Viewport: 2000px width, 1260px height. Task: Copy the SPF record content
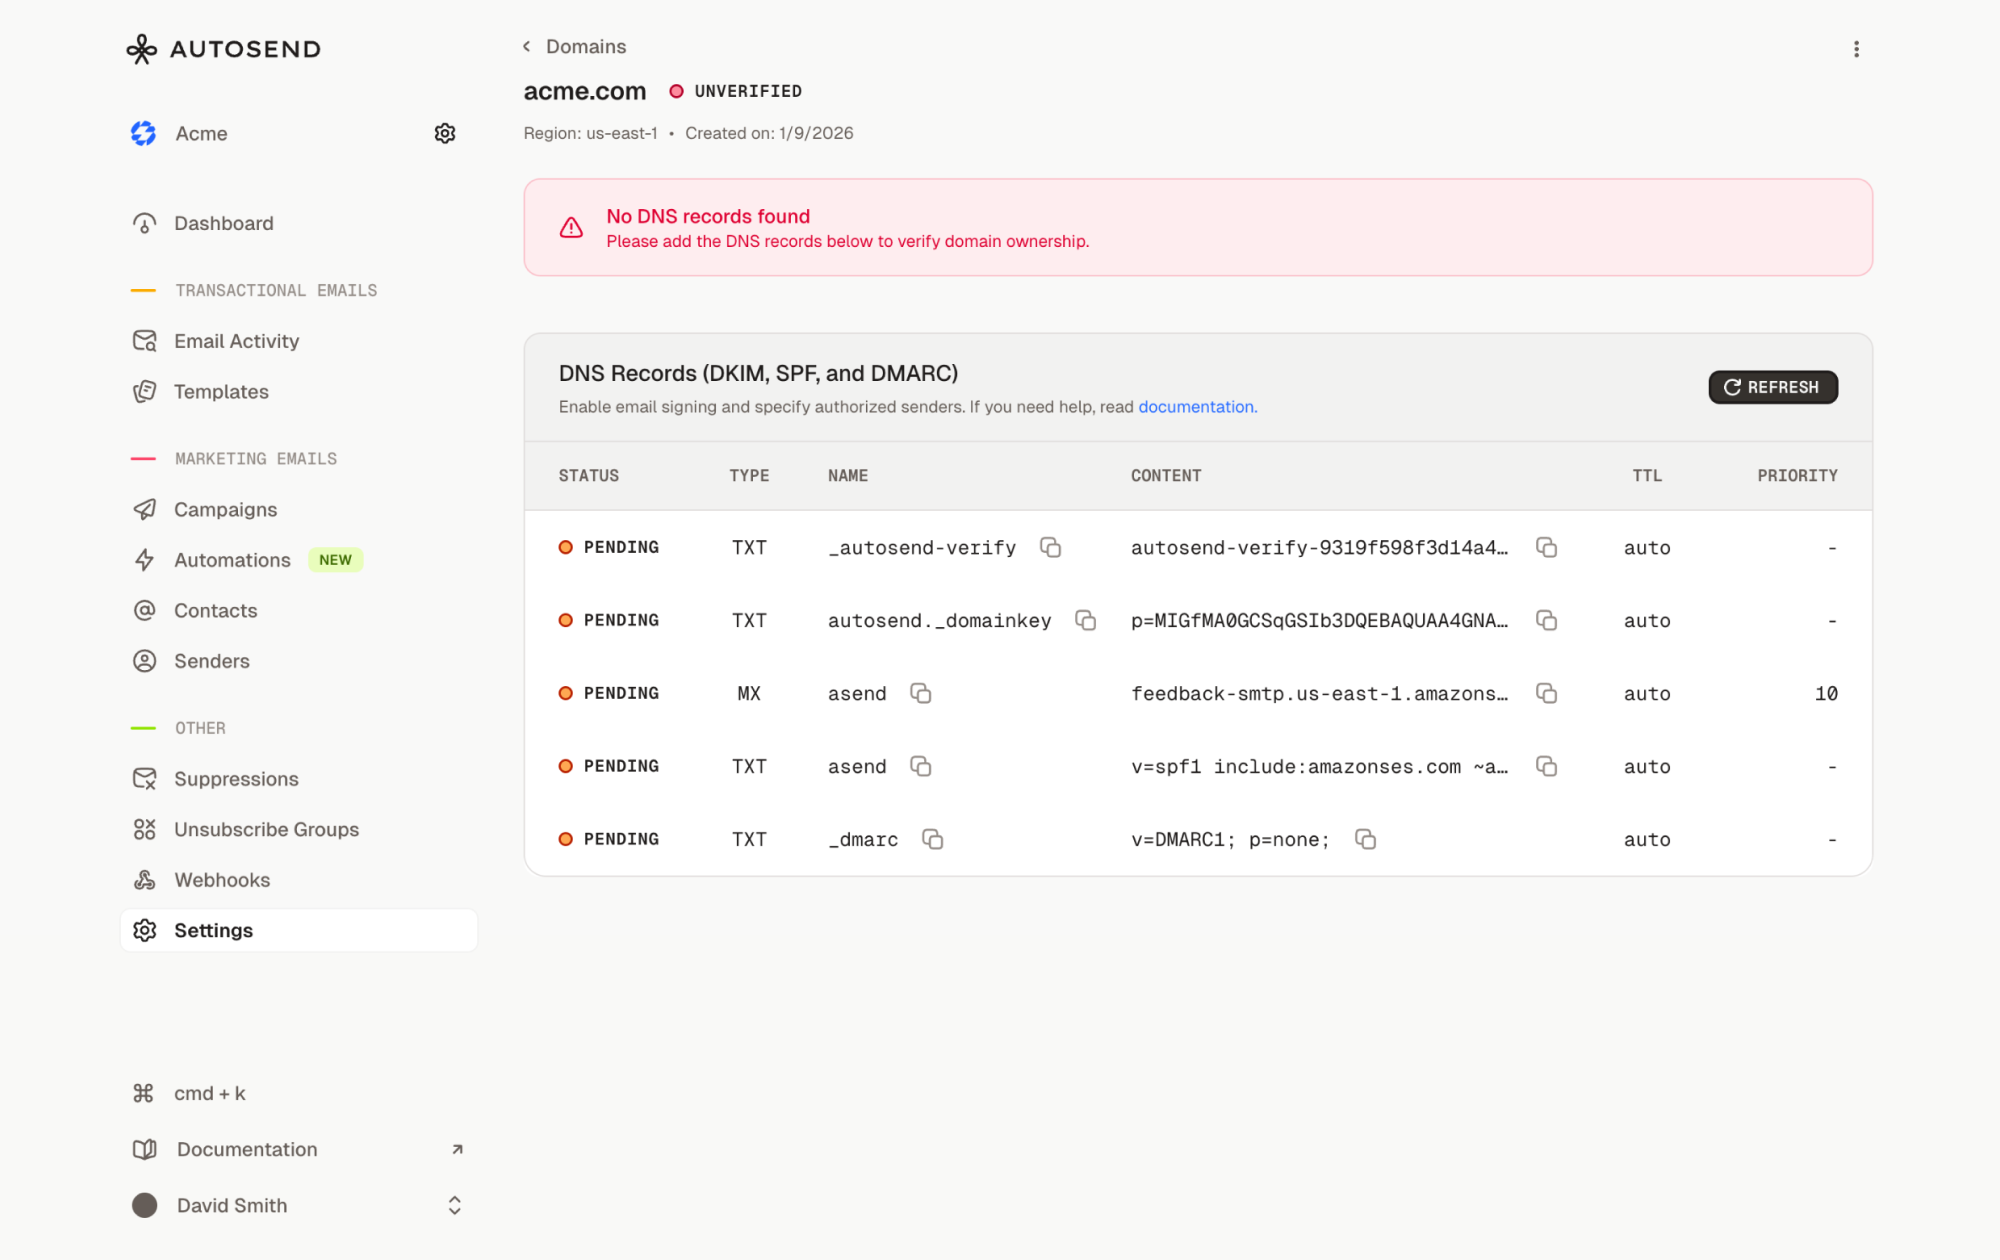click(1548, 766)
